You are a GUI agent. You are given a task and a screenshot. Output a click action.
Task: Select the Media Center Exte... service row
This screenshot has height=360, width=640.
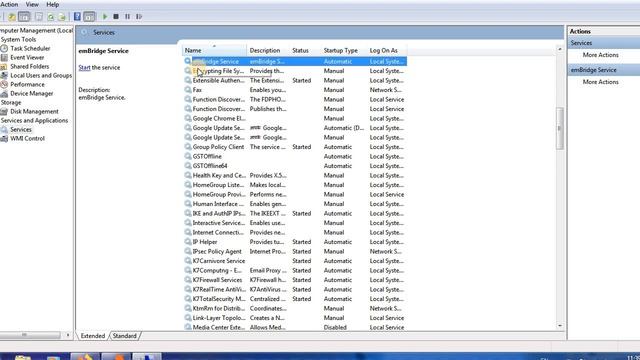[295, 327]
